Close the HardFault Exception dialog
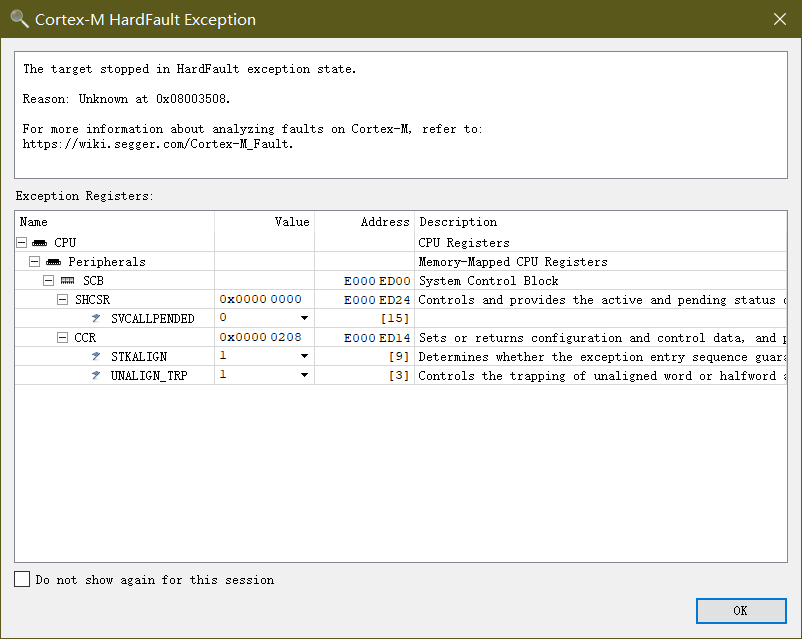The height and width of the screenshot is (639, 802). click(x=780, y=19)
